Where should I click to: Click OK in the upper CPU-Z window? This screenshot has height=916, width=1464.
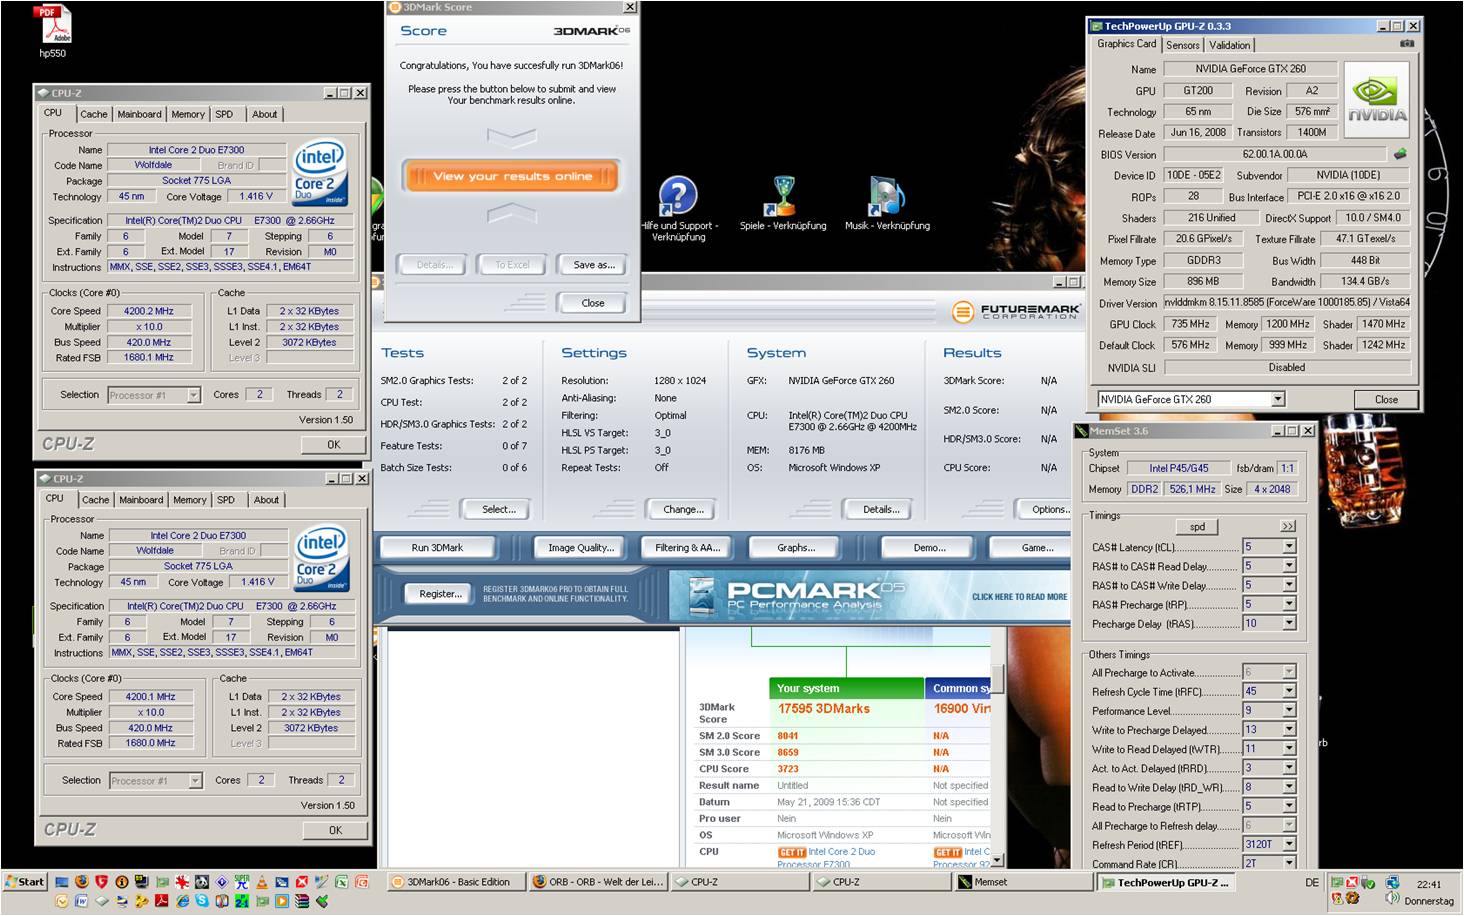pos(334,445)
